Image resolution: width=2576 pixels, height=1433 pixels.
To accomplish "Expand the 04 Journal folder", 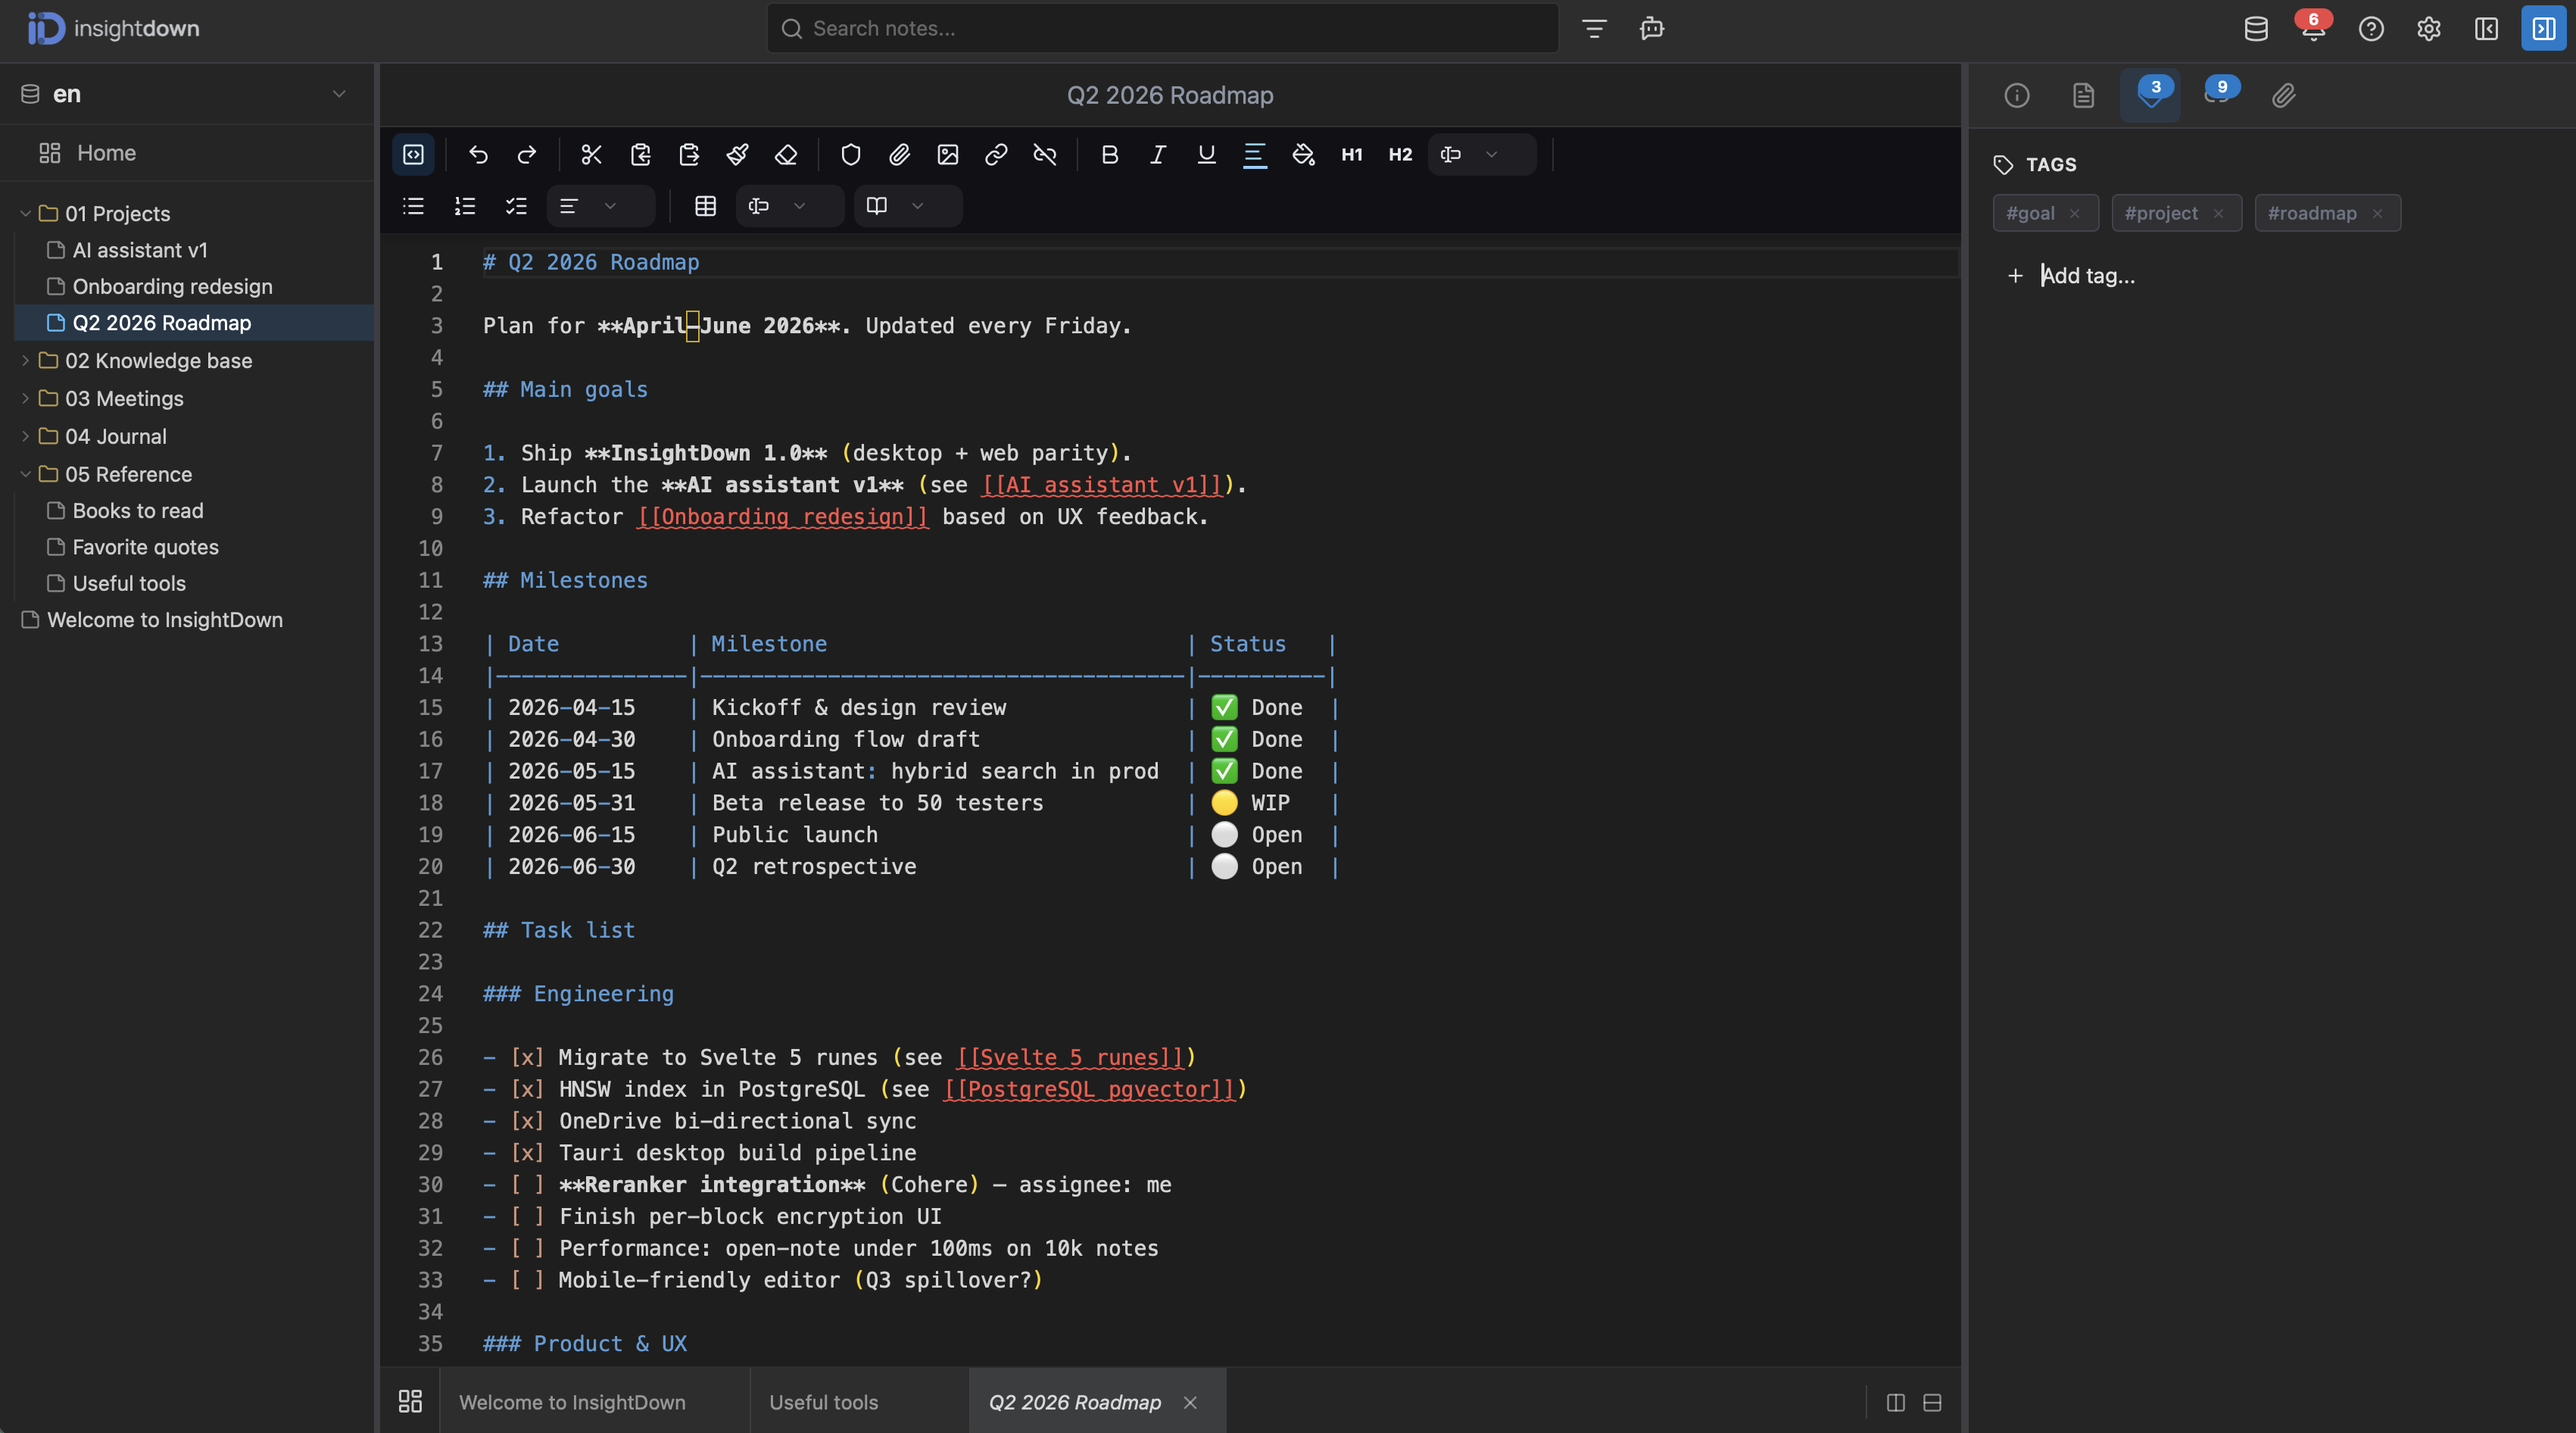I will click(25, 436).
